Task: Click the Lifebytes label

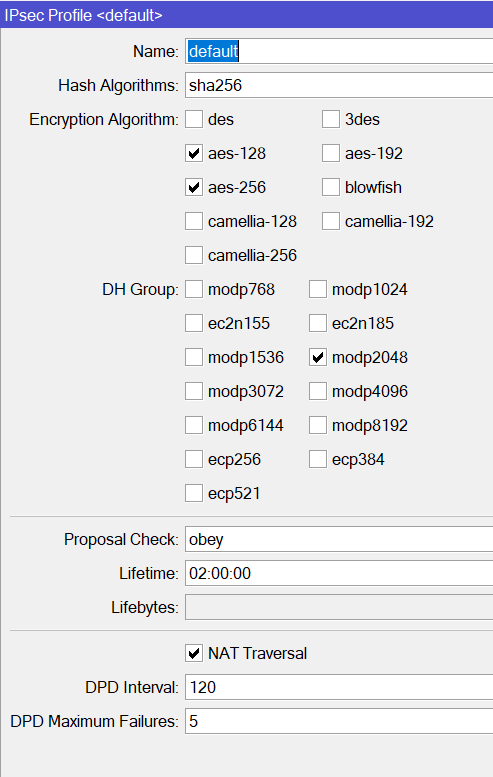Action: point(145,607)
